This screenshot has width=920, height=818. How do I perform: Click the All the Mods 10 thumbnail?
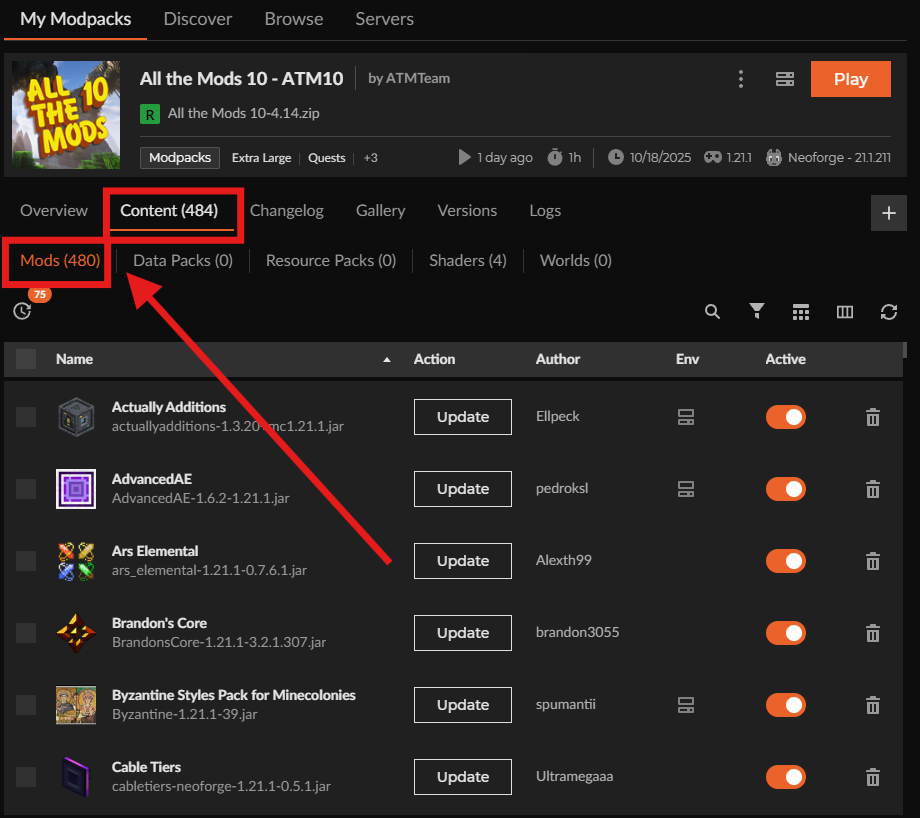66,114
